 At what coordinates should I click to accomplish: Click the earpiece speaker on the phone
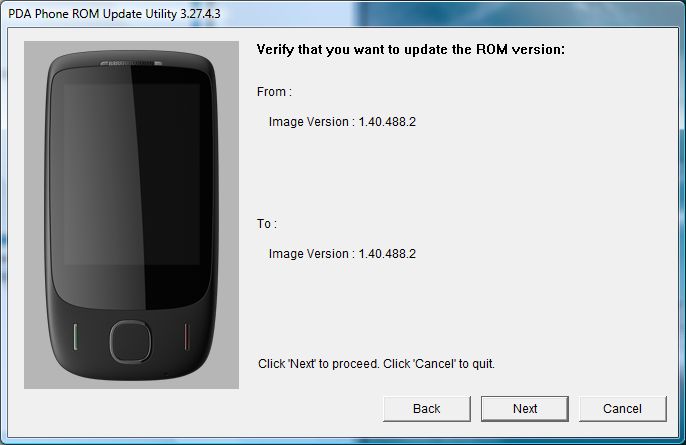131,64
